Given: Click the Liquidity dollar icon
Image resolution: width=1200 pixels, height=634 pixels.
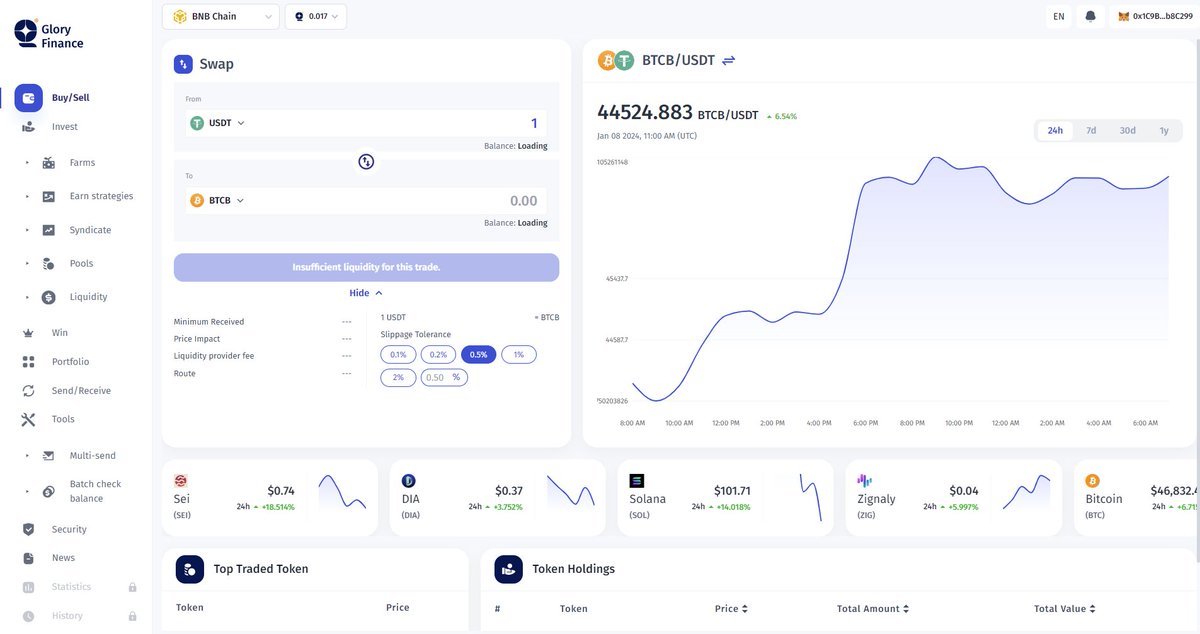Looking at the screenshot, I should tap(48, 297).
